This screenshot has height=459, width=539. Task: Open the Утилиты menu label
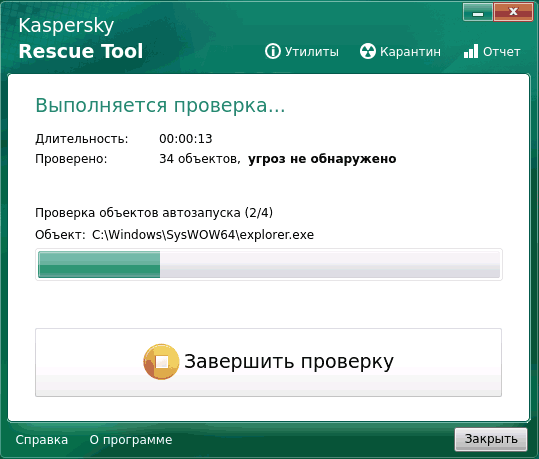(312, 52)
